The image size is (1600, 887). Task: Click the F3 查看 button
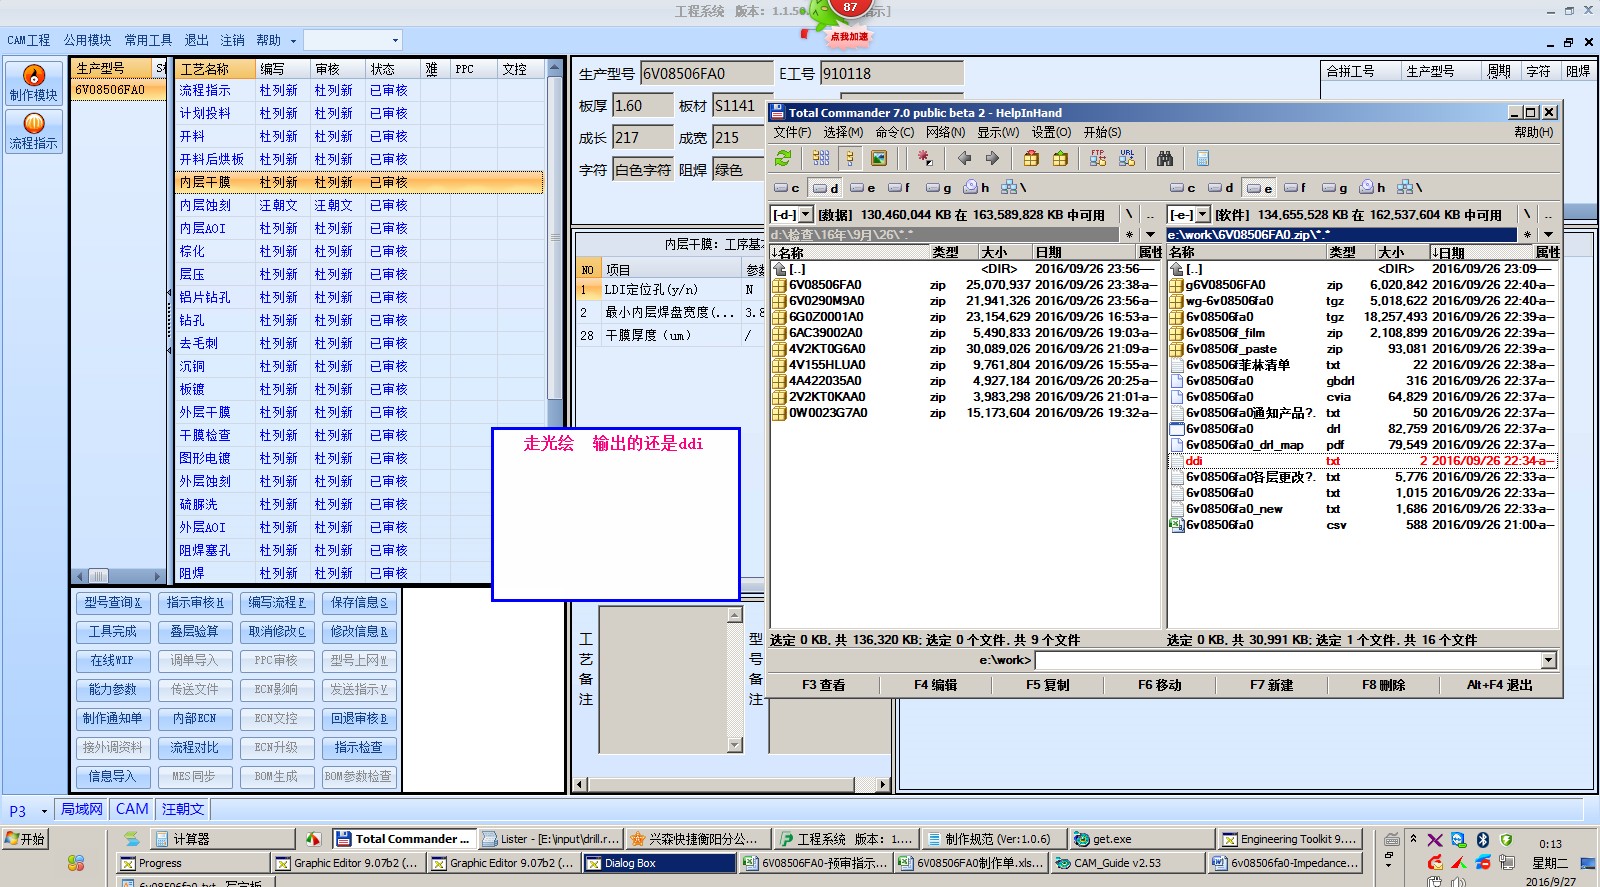823,685
